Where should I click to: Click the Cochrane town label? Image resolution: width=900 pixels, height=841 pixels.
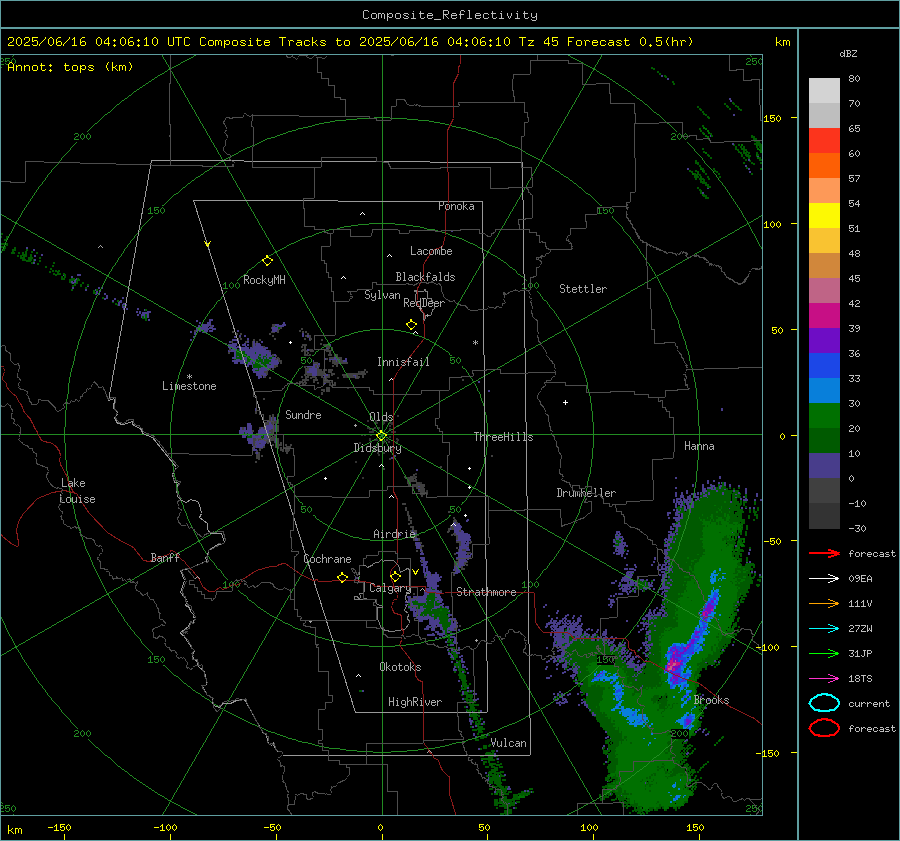click(x=327, y=559)
